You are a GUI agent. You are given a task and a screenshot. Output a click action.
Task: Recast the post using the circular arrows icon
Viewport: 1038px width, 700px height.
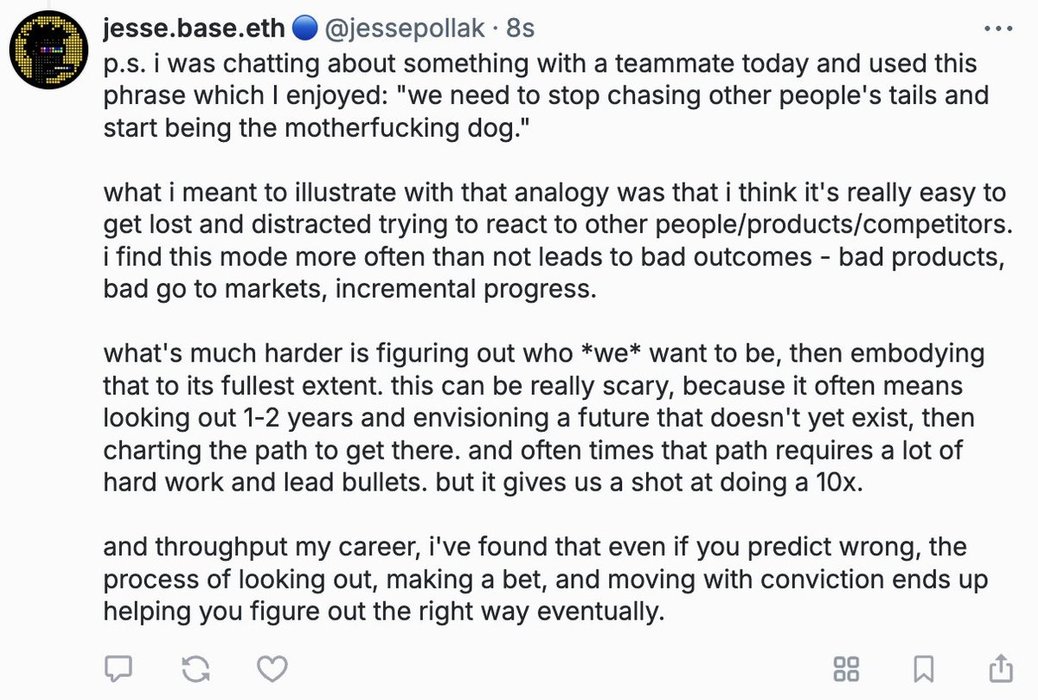[x=196, y=668]
